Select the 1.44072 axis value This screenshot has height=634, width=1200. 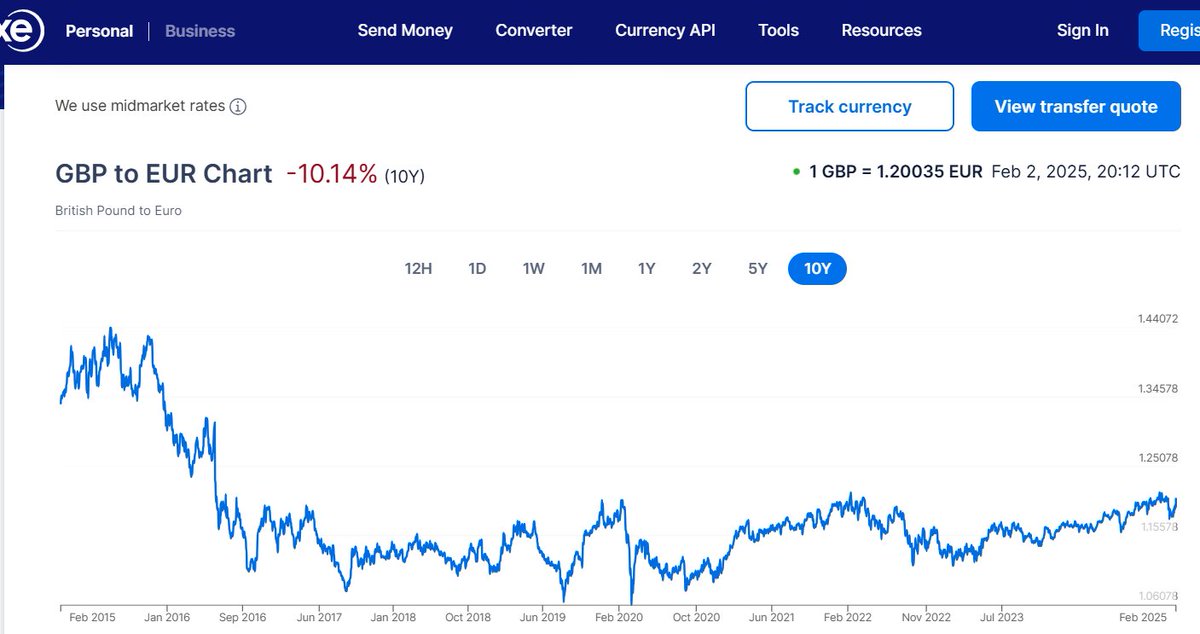tap(1158, 319)
